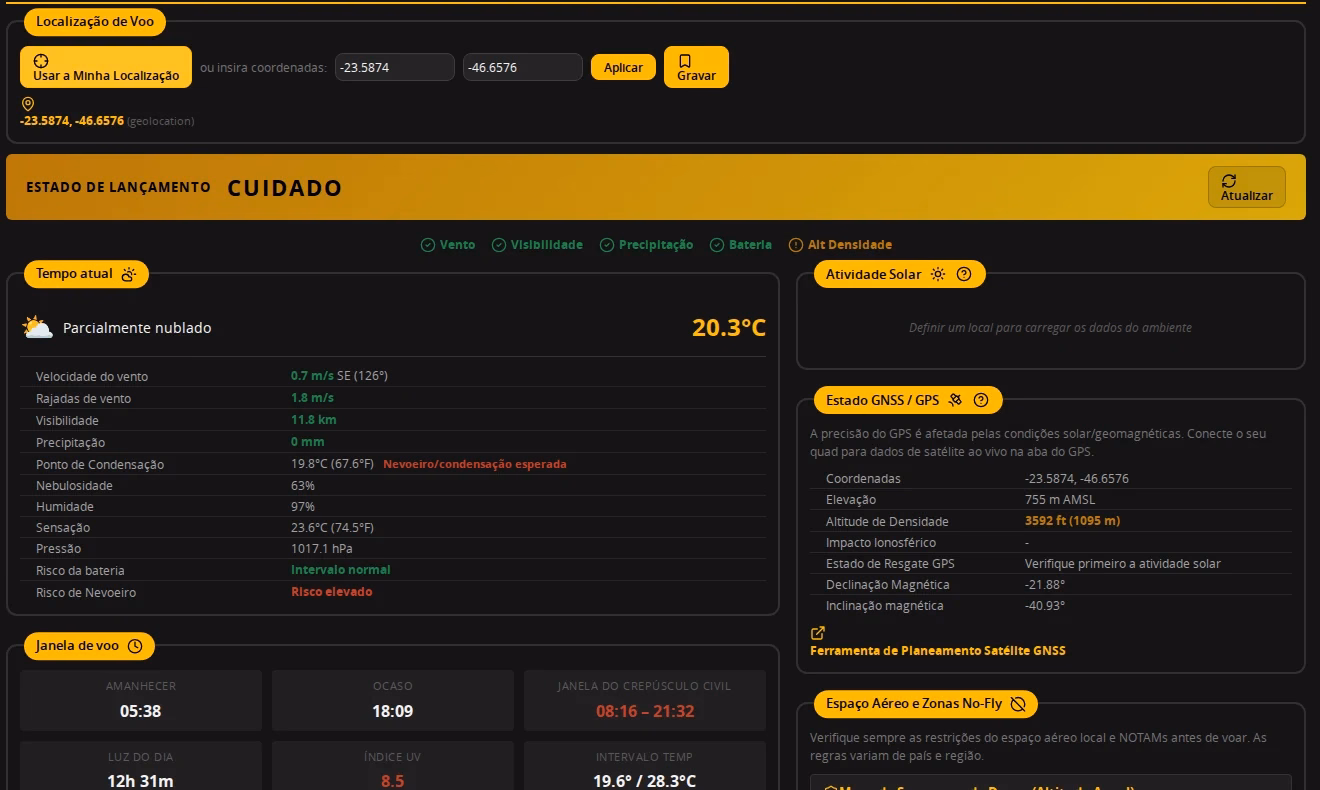Click the refresh icon on Atualizar button
1320x790 pixels.
[x=1229, y=181]
